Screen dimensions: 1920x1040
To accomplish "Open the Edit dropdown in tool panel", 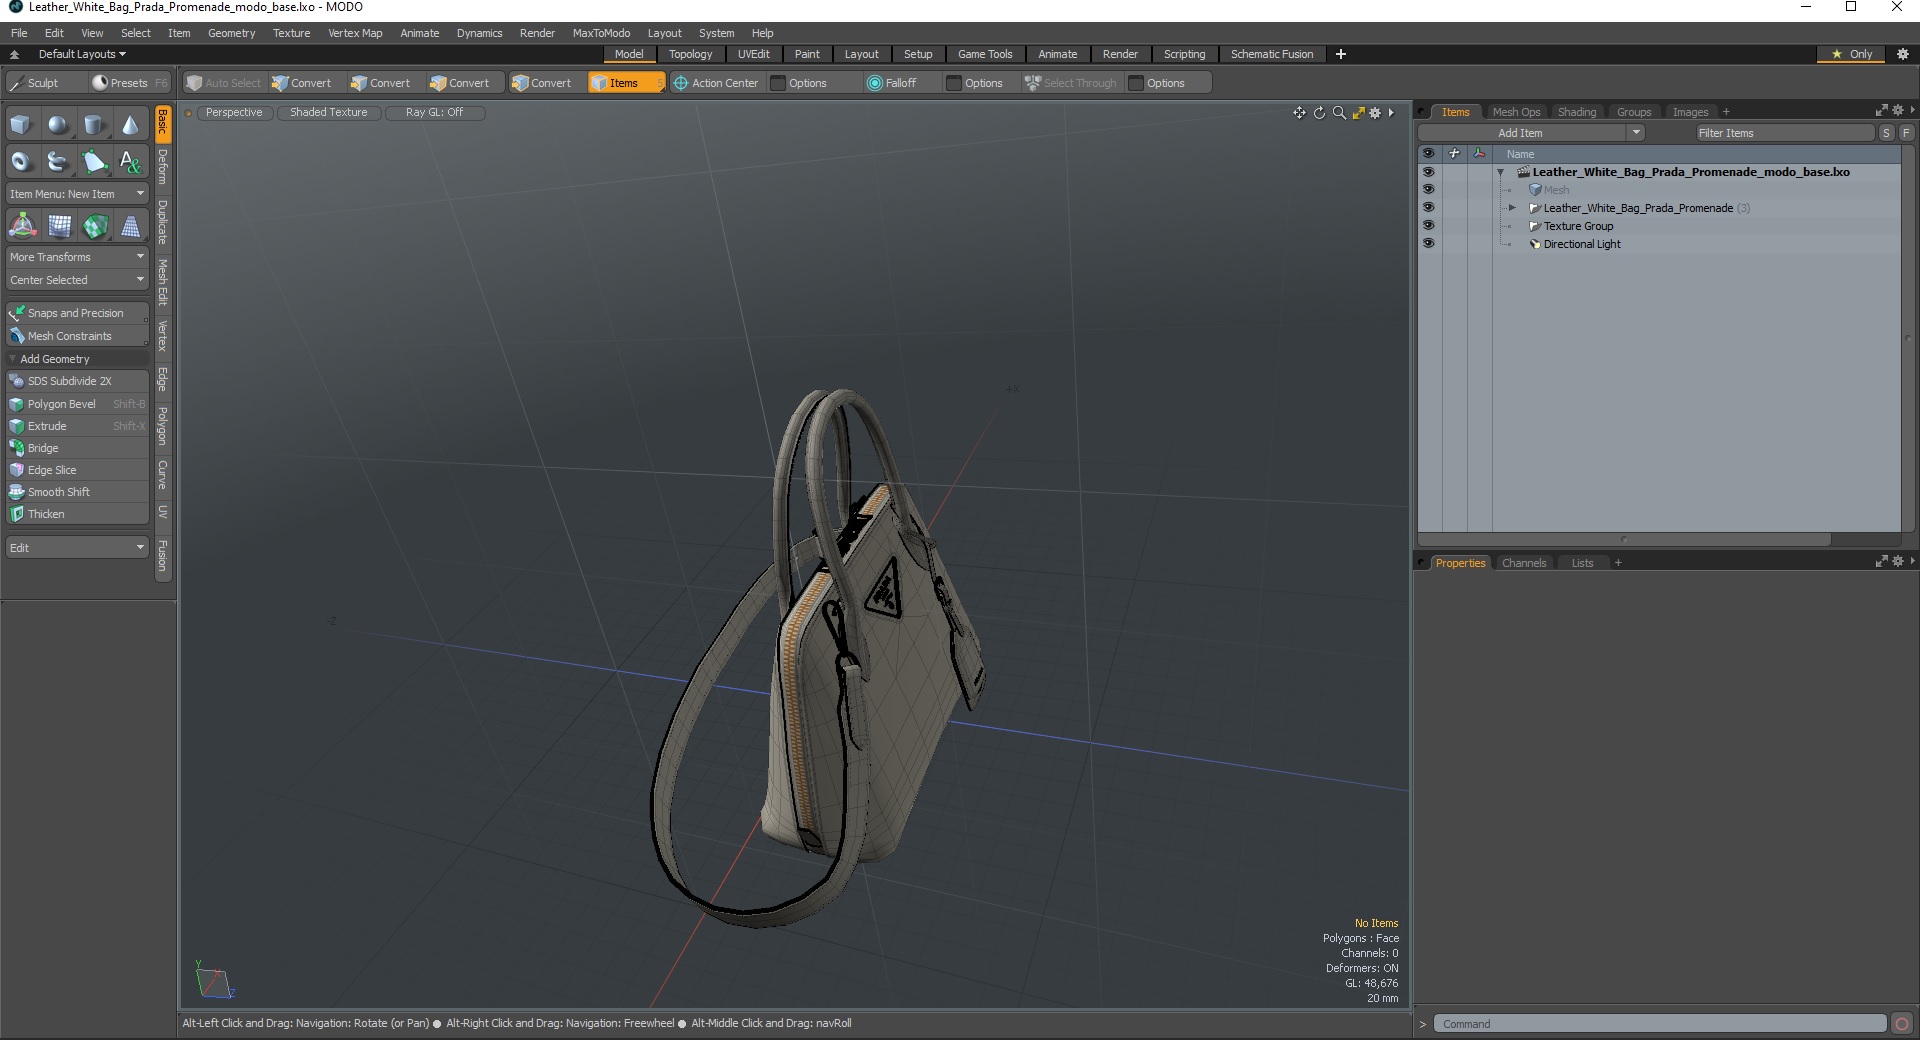I will 77,548.
